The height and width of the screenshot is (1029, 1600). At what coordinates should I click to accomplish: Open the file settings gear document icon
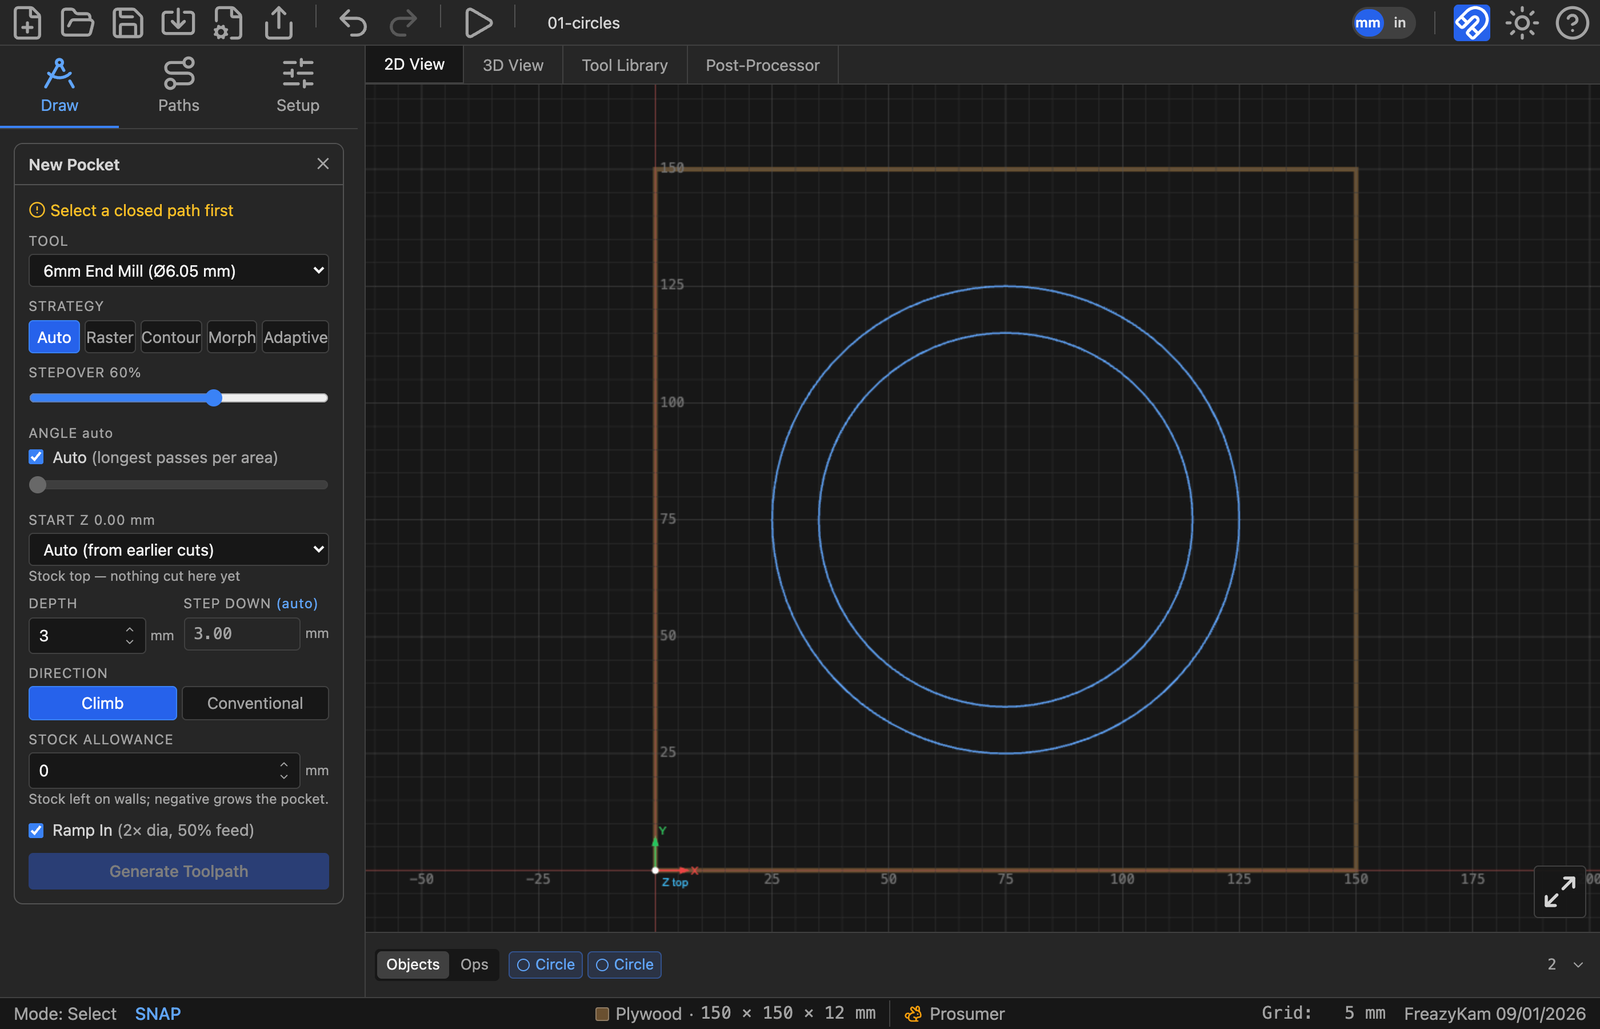point(228,22)
